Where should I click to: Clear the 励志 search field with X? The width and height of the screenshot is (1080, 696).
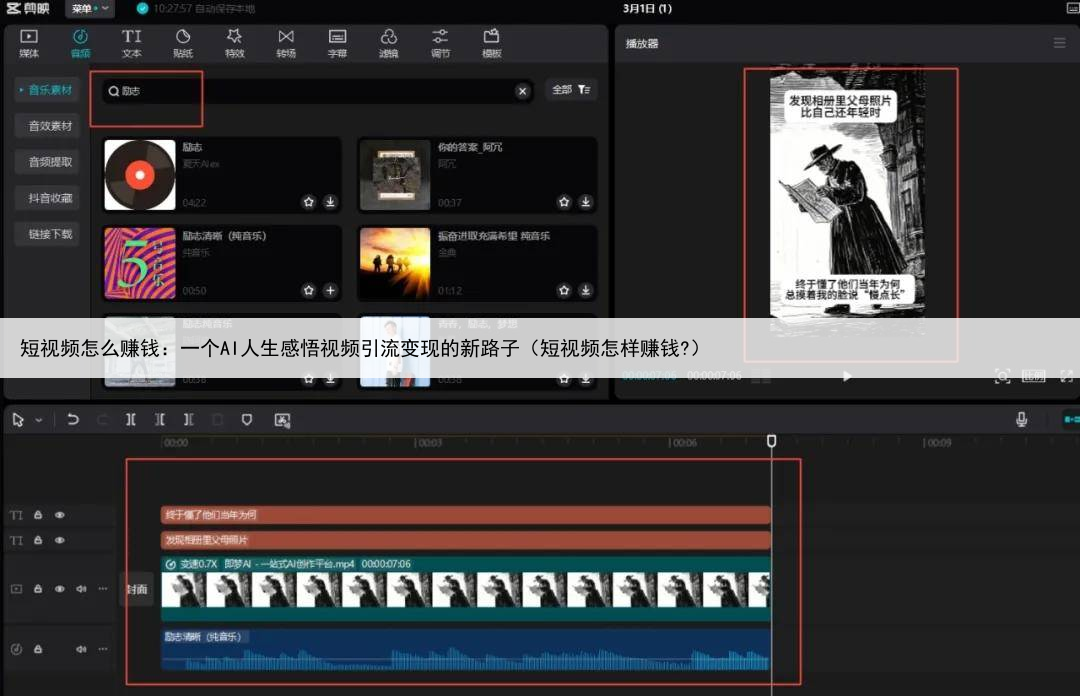click(522, 91)
